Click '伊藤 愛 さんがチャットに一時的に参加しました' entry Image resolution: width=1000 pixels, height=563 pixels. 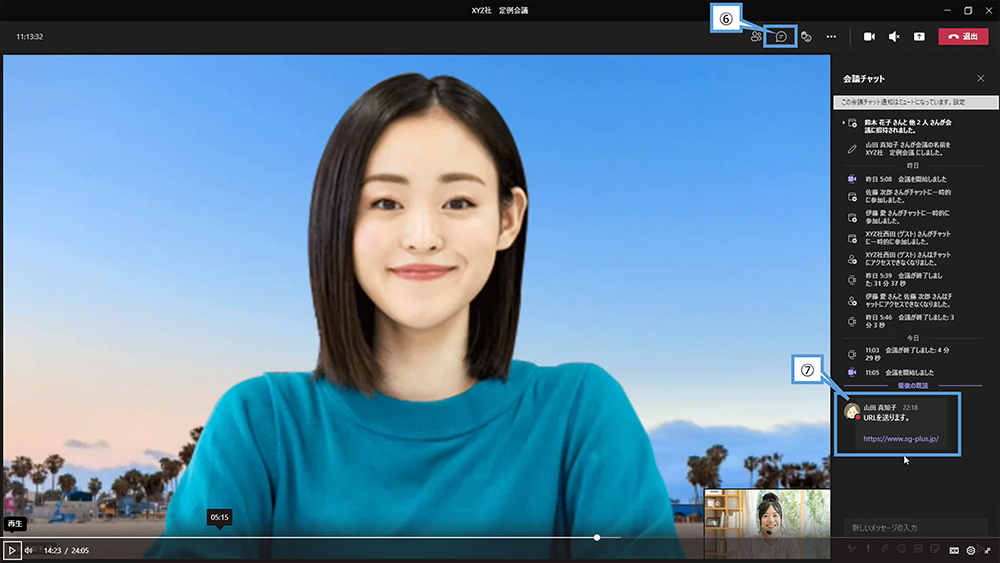907,217
